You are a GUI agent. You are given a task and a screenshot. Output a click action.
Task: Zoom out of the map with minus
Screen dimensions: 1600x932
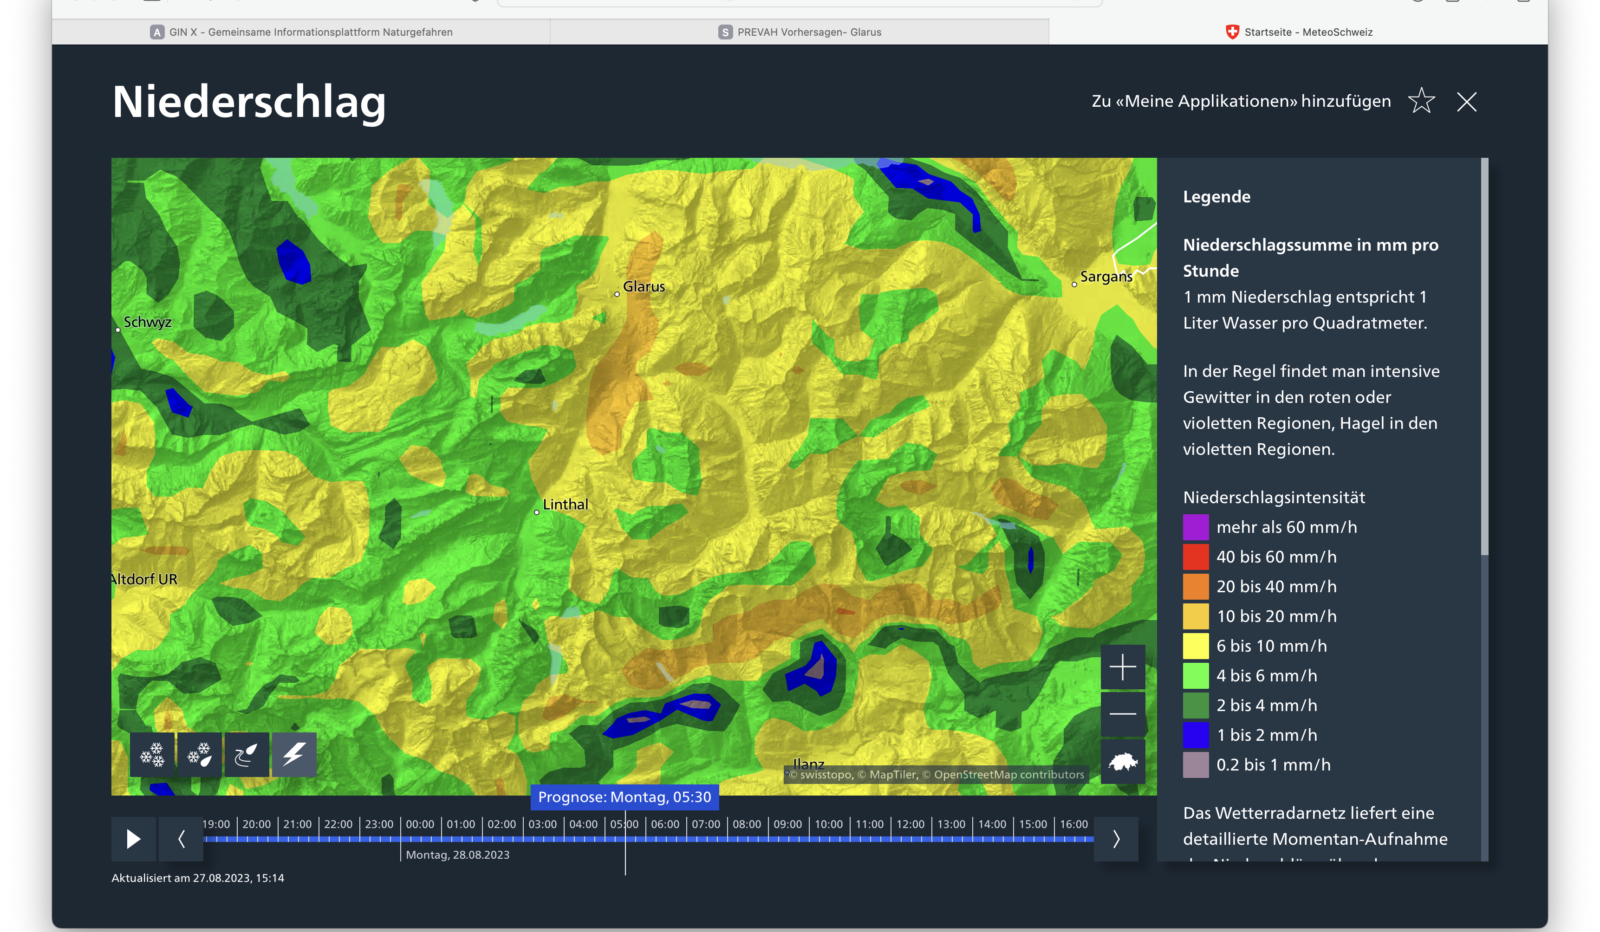[x=1123, y=713]
